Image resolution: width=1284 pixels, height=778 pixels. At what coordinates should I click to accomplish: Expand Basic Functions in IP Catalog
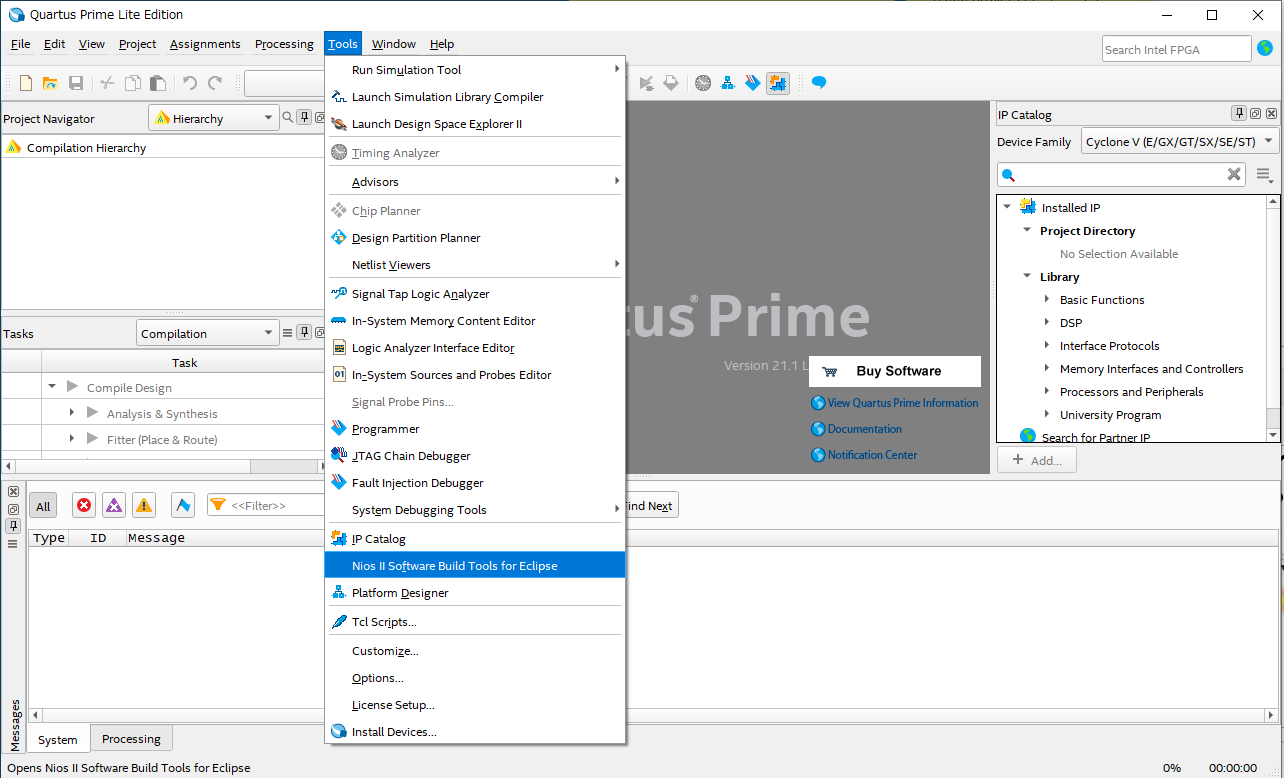[1047, 299]
